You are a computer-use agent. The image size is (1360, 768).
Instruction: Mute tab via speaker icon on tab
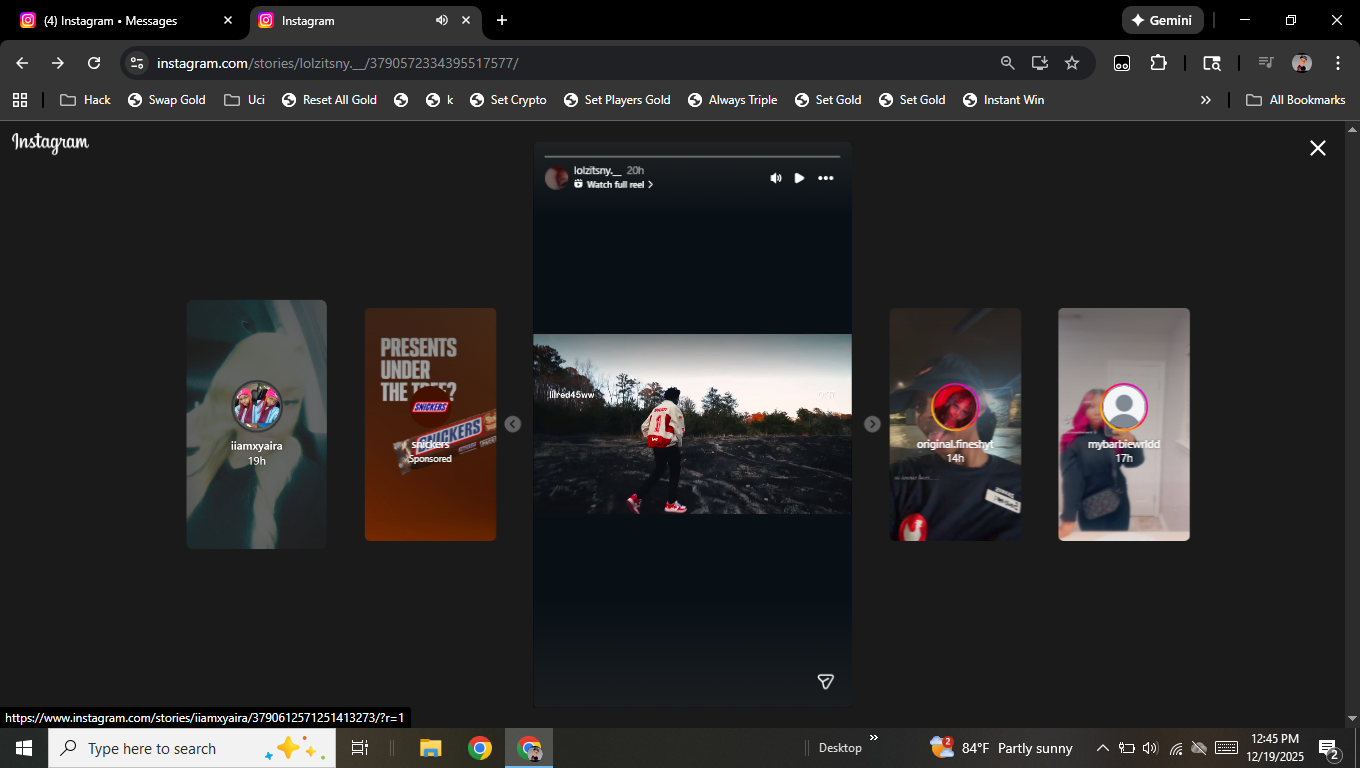pyautogui.click(x=441, y=20)
